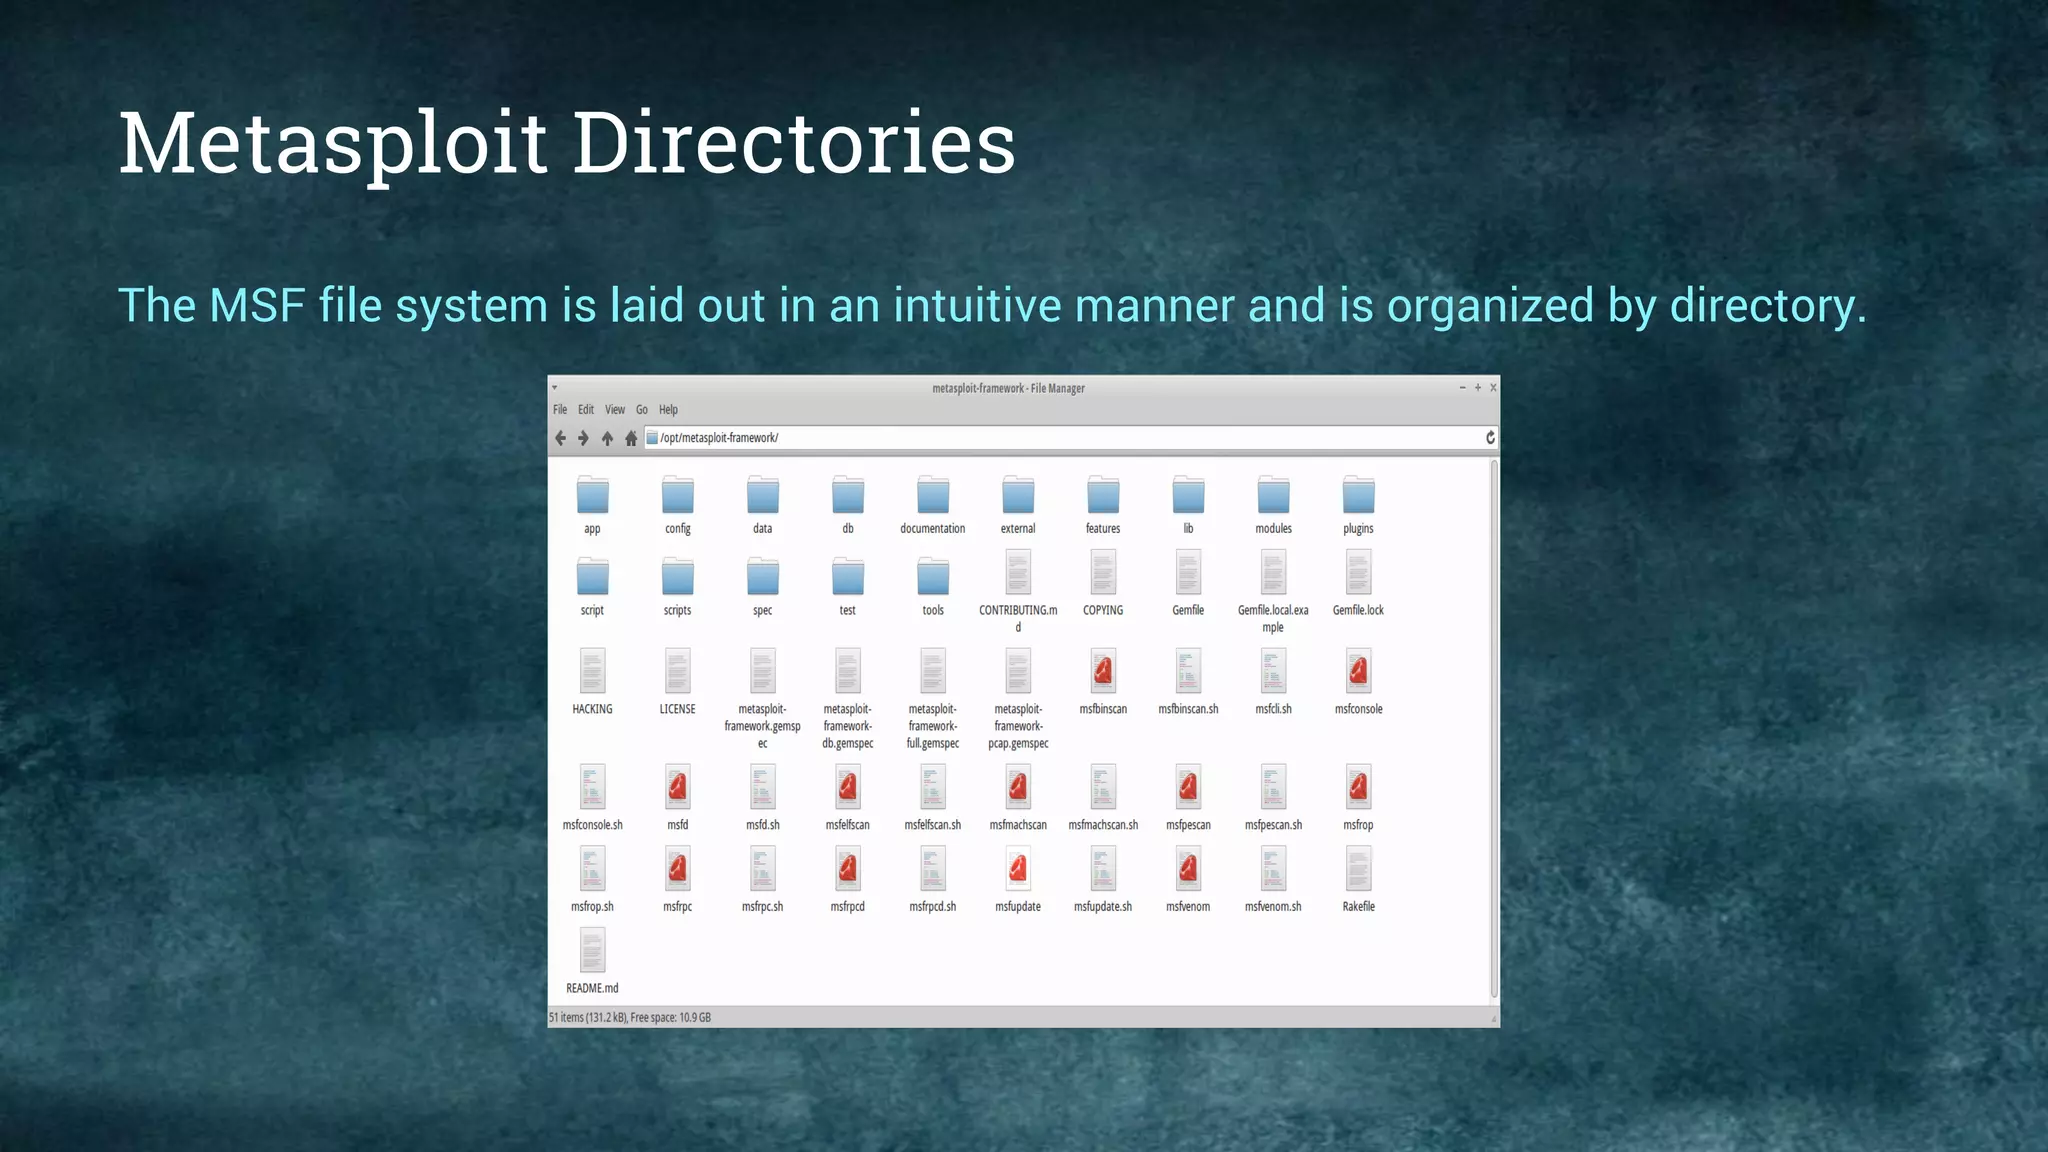Select the msfupdate file icon
This screenshot has height=1152, width=2048.
[1018, 870]
